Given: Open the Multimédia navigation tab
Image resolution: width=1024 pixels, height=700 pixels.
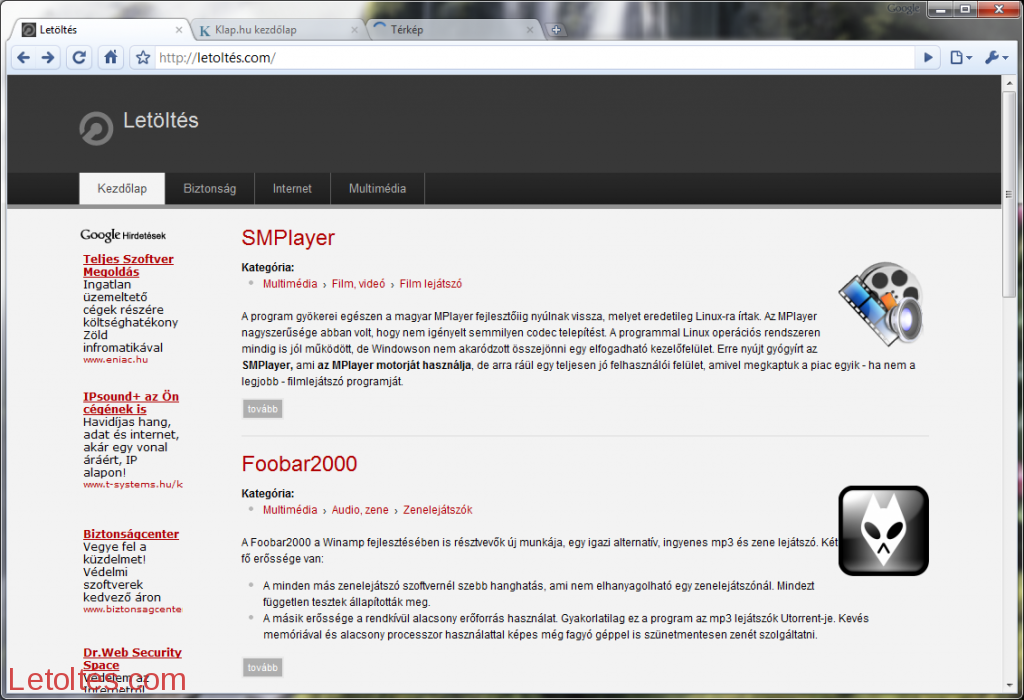Looking at the screenshot, I should point(377,189).
